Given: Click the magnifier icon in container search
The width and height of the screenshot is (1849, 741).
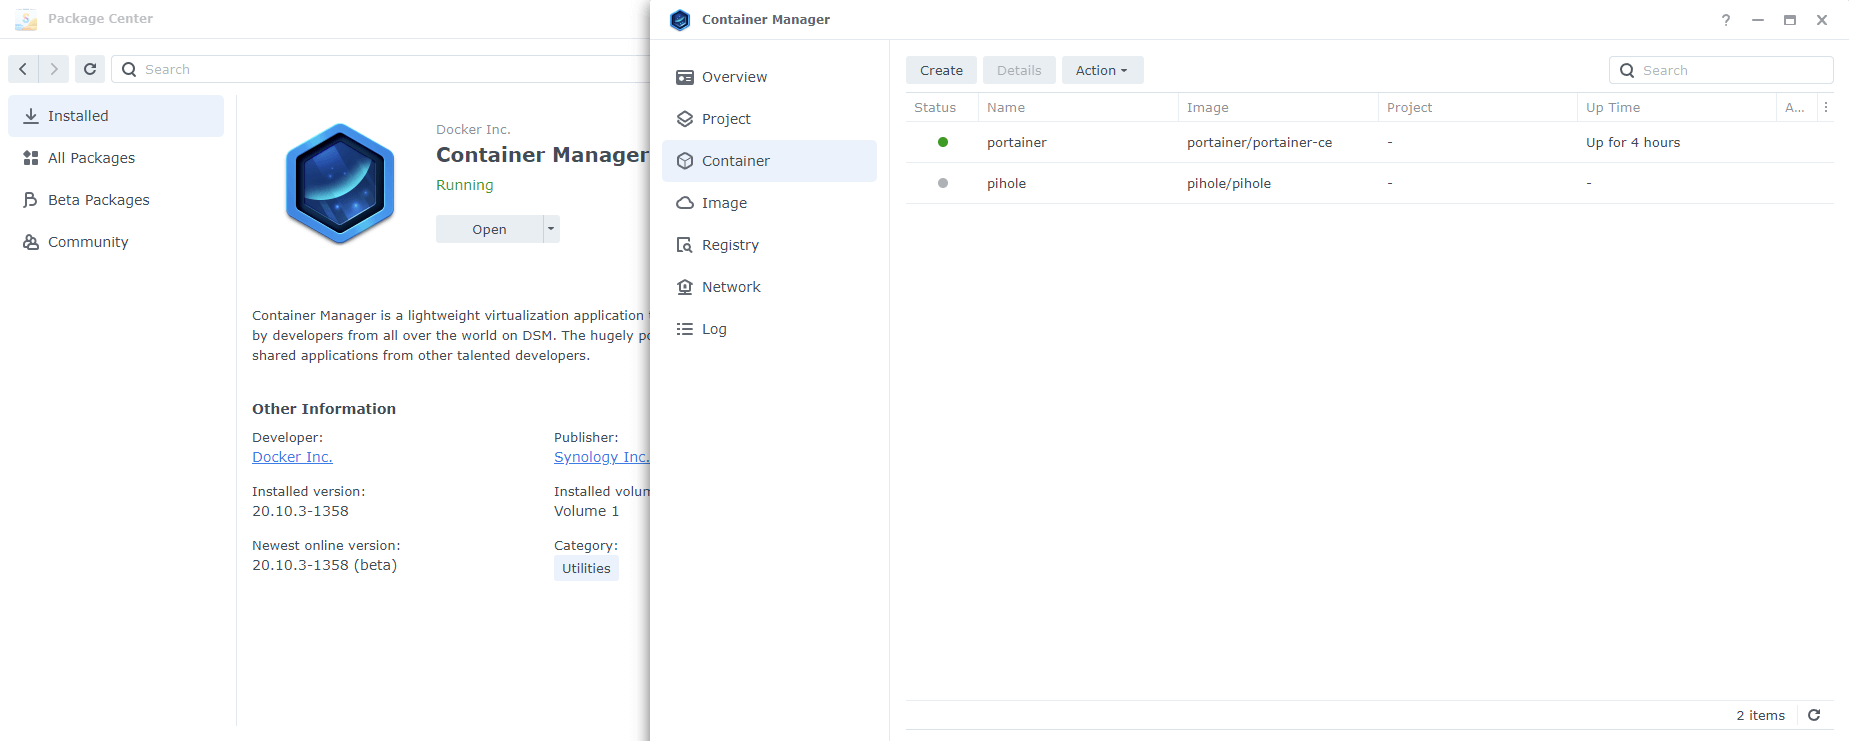Looking at the screenshot, I should click(x=1627, y=70).
